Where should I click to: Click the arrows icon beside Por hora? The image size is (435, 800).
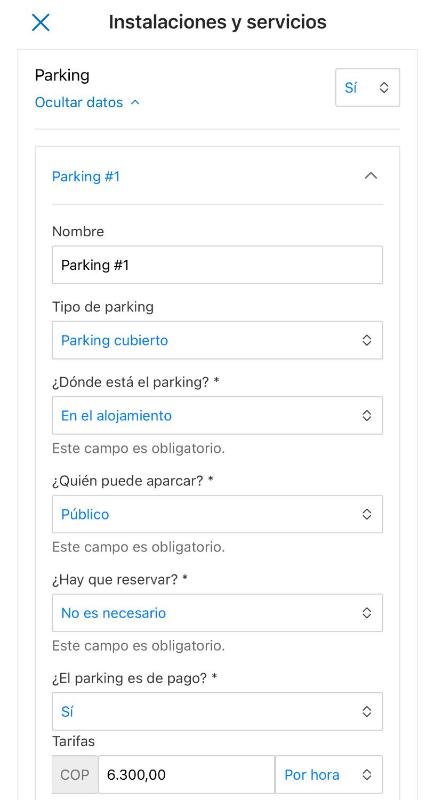367,774
